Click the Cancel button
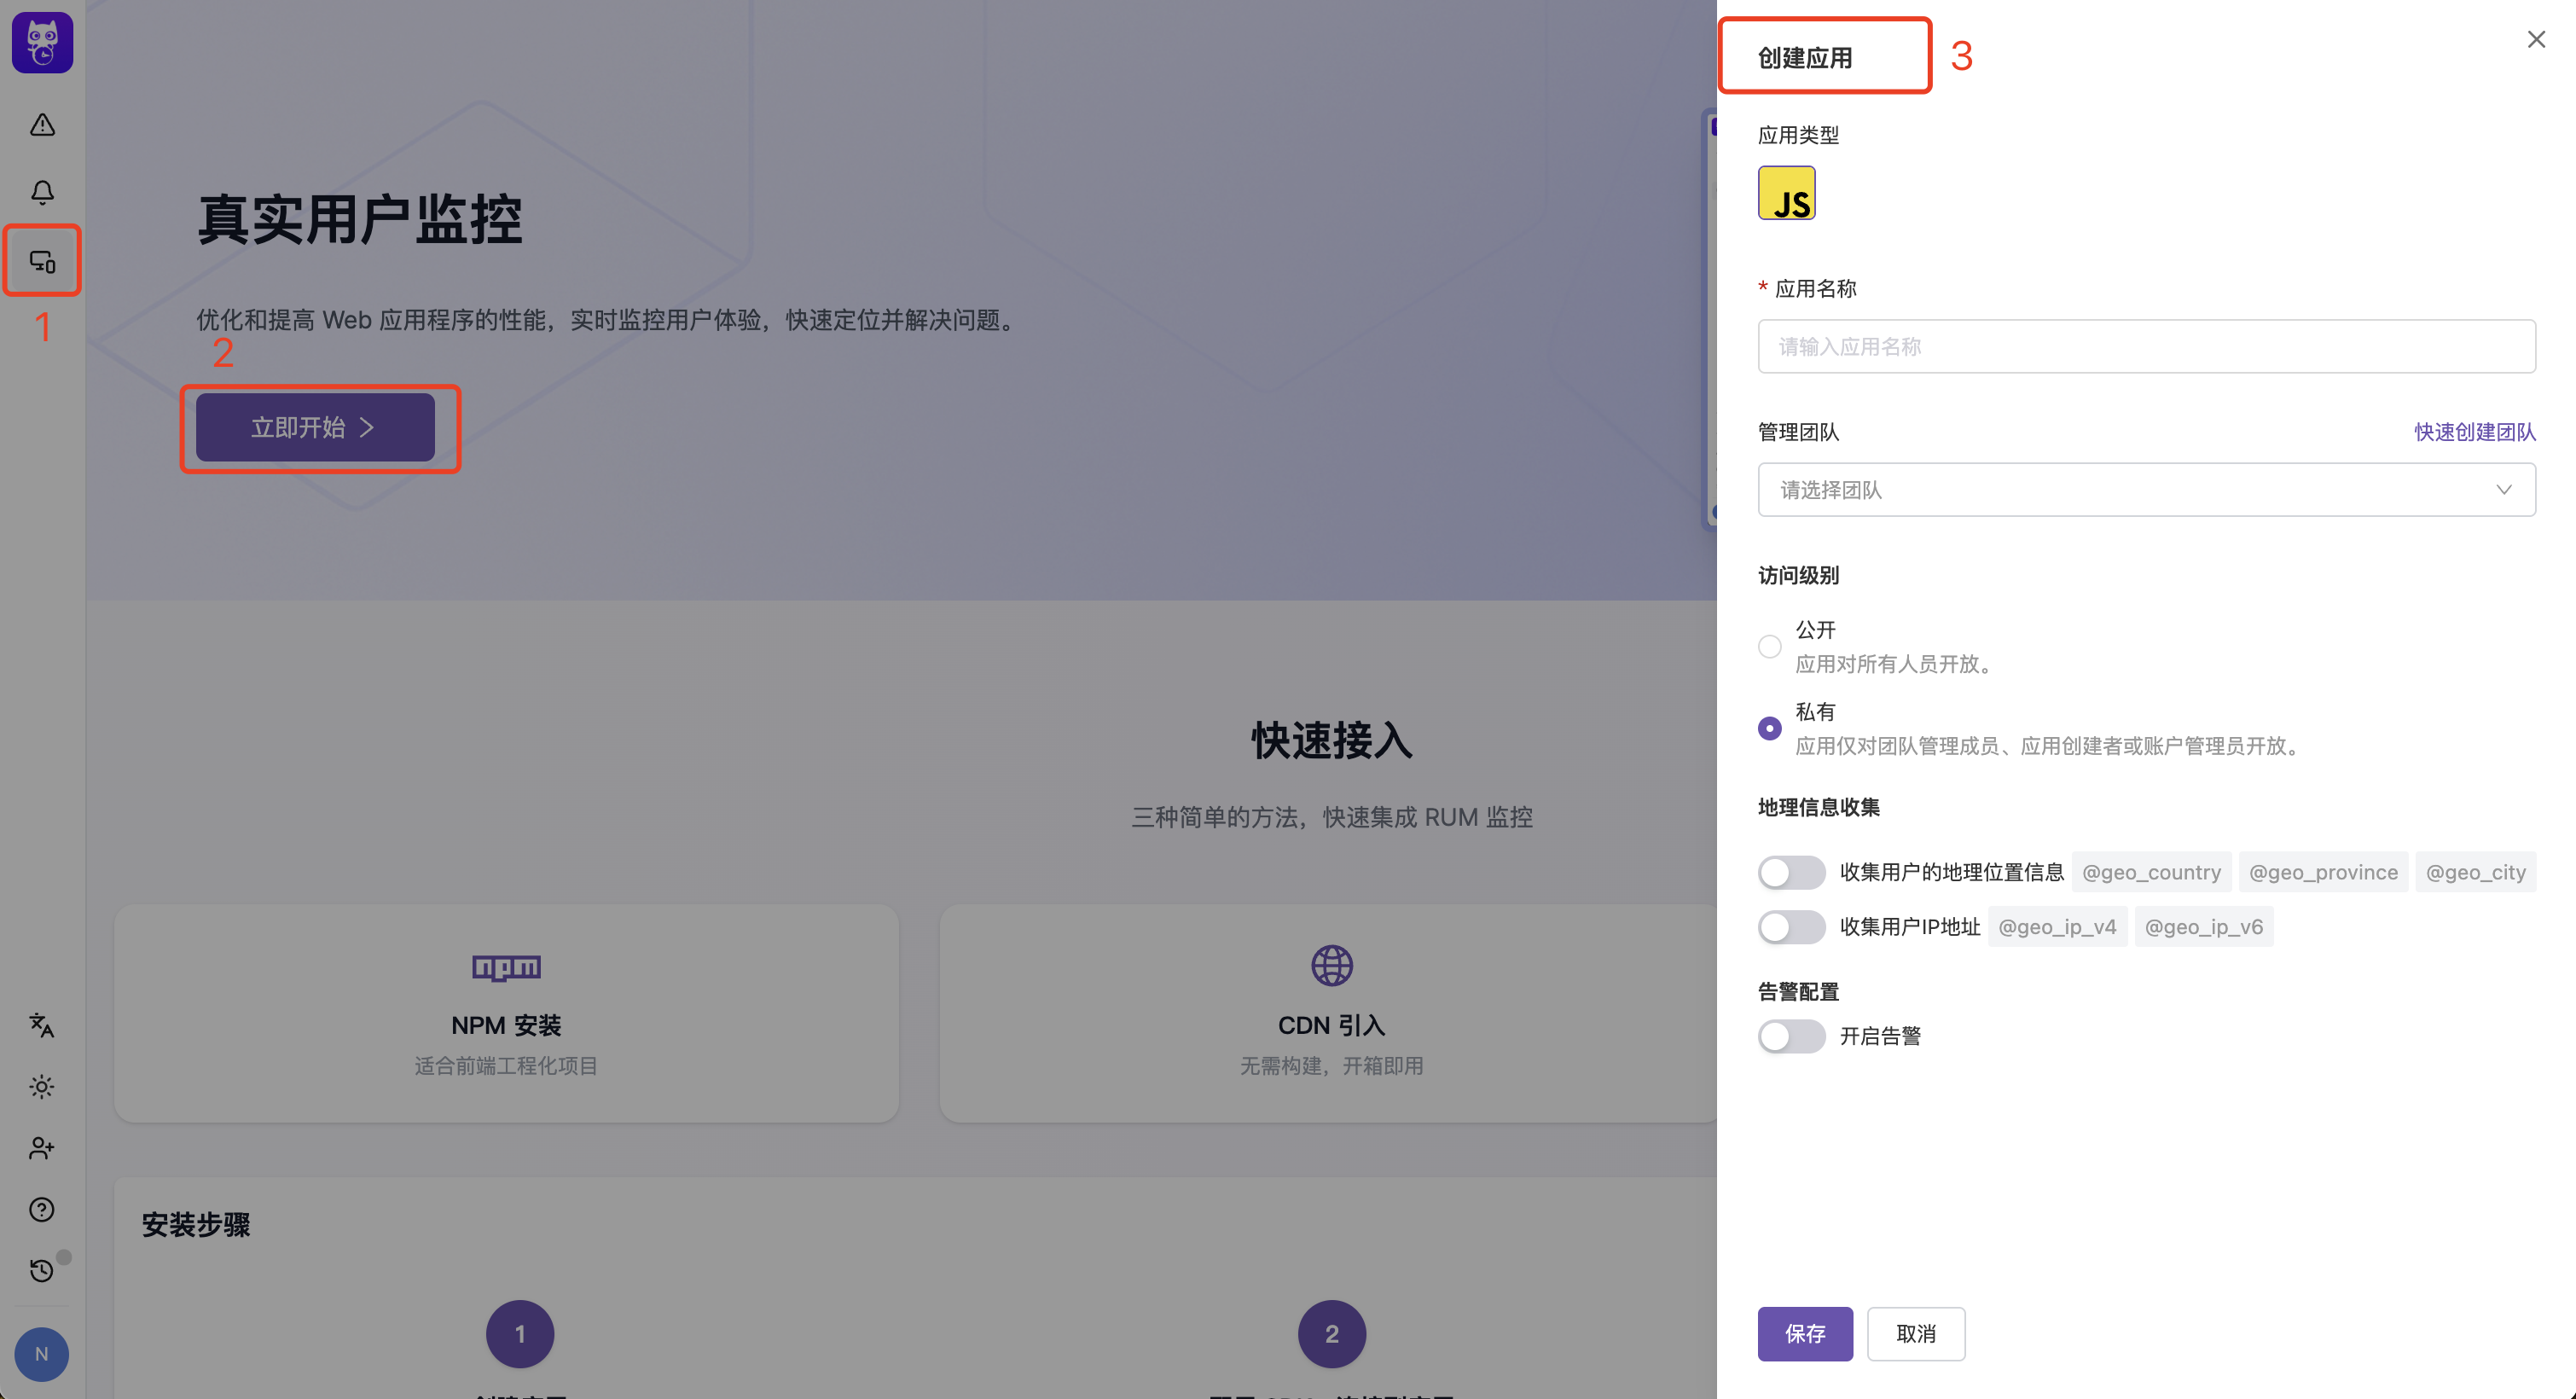This screenshot has width=2576, height=1399. coord(1916,1333)
